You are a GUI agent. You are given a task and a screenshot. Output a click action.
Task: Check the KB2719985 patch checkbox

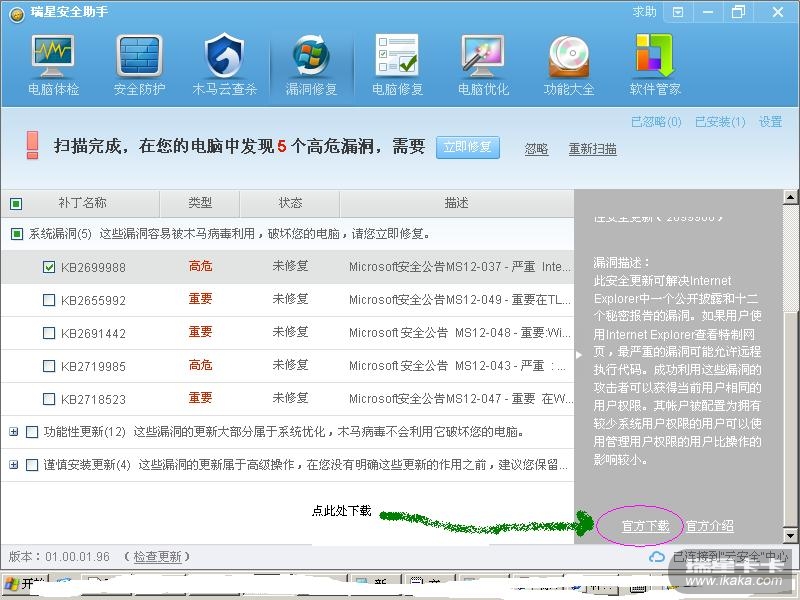tap(49, 366)
